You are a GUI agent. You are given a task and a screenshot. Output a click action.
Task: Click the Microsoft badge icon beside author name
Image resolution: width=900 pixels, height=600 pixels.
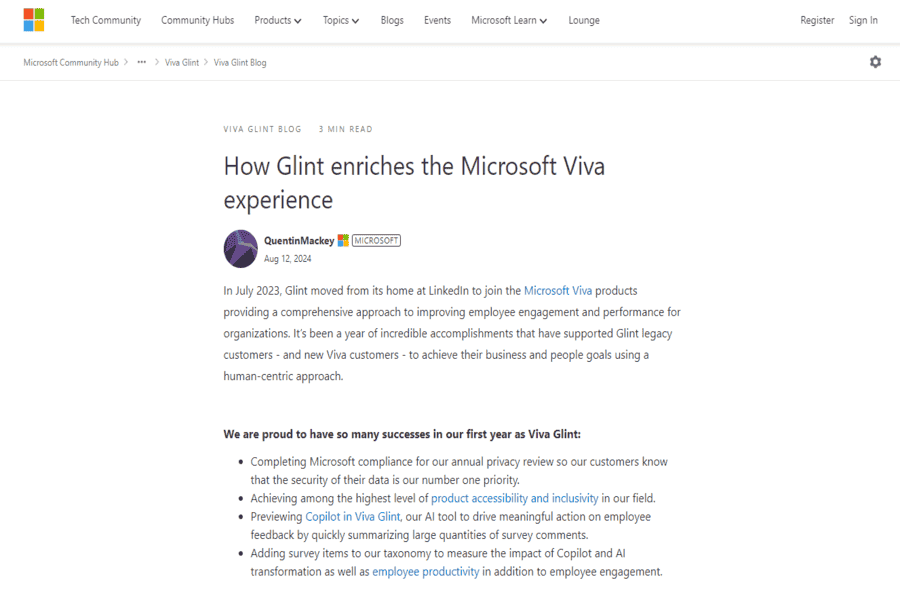tap(343, 241)
